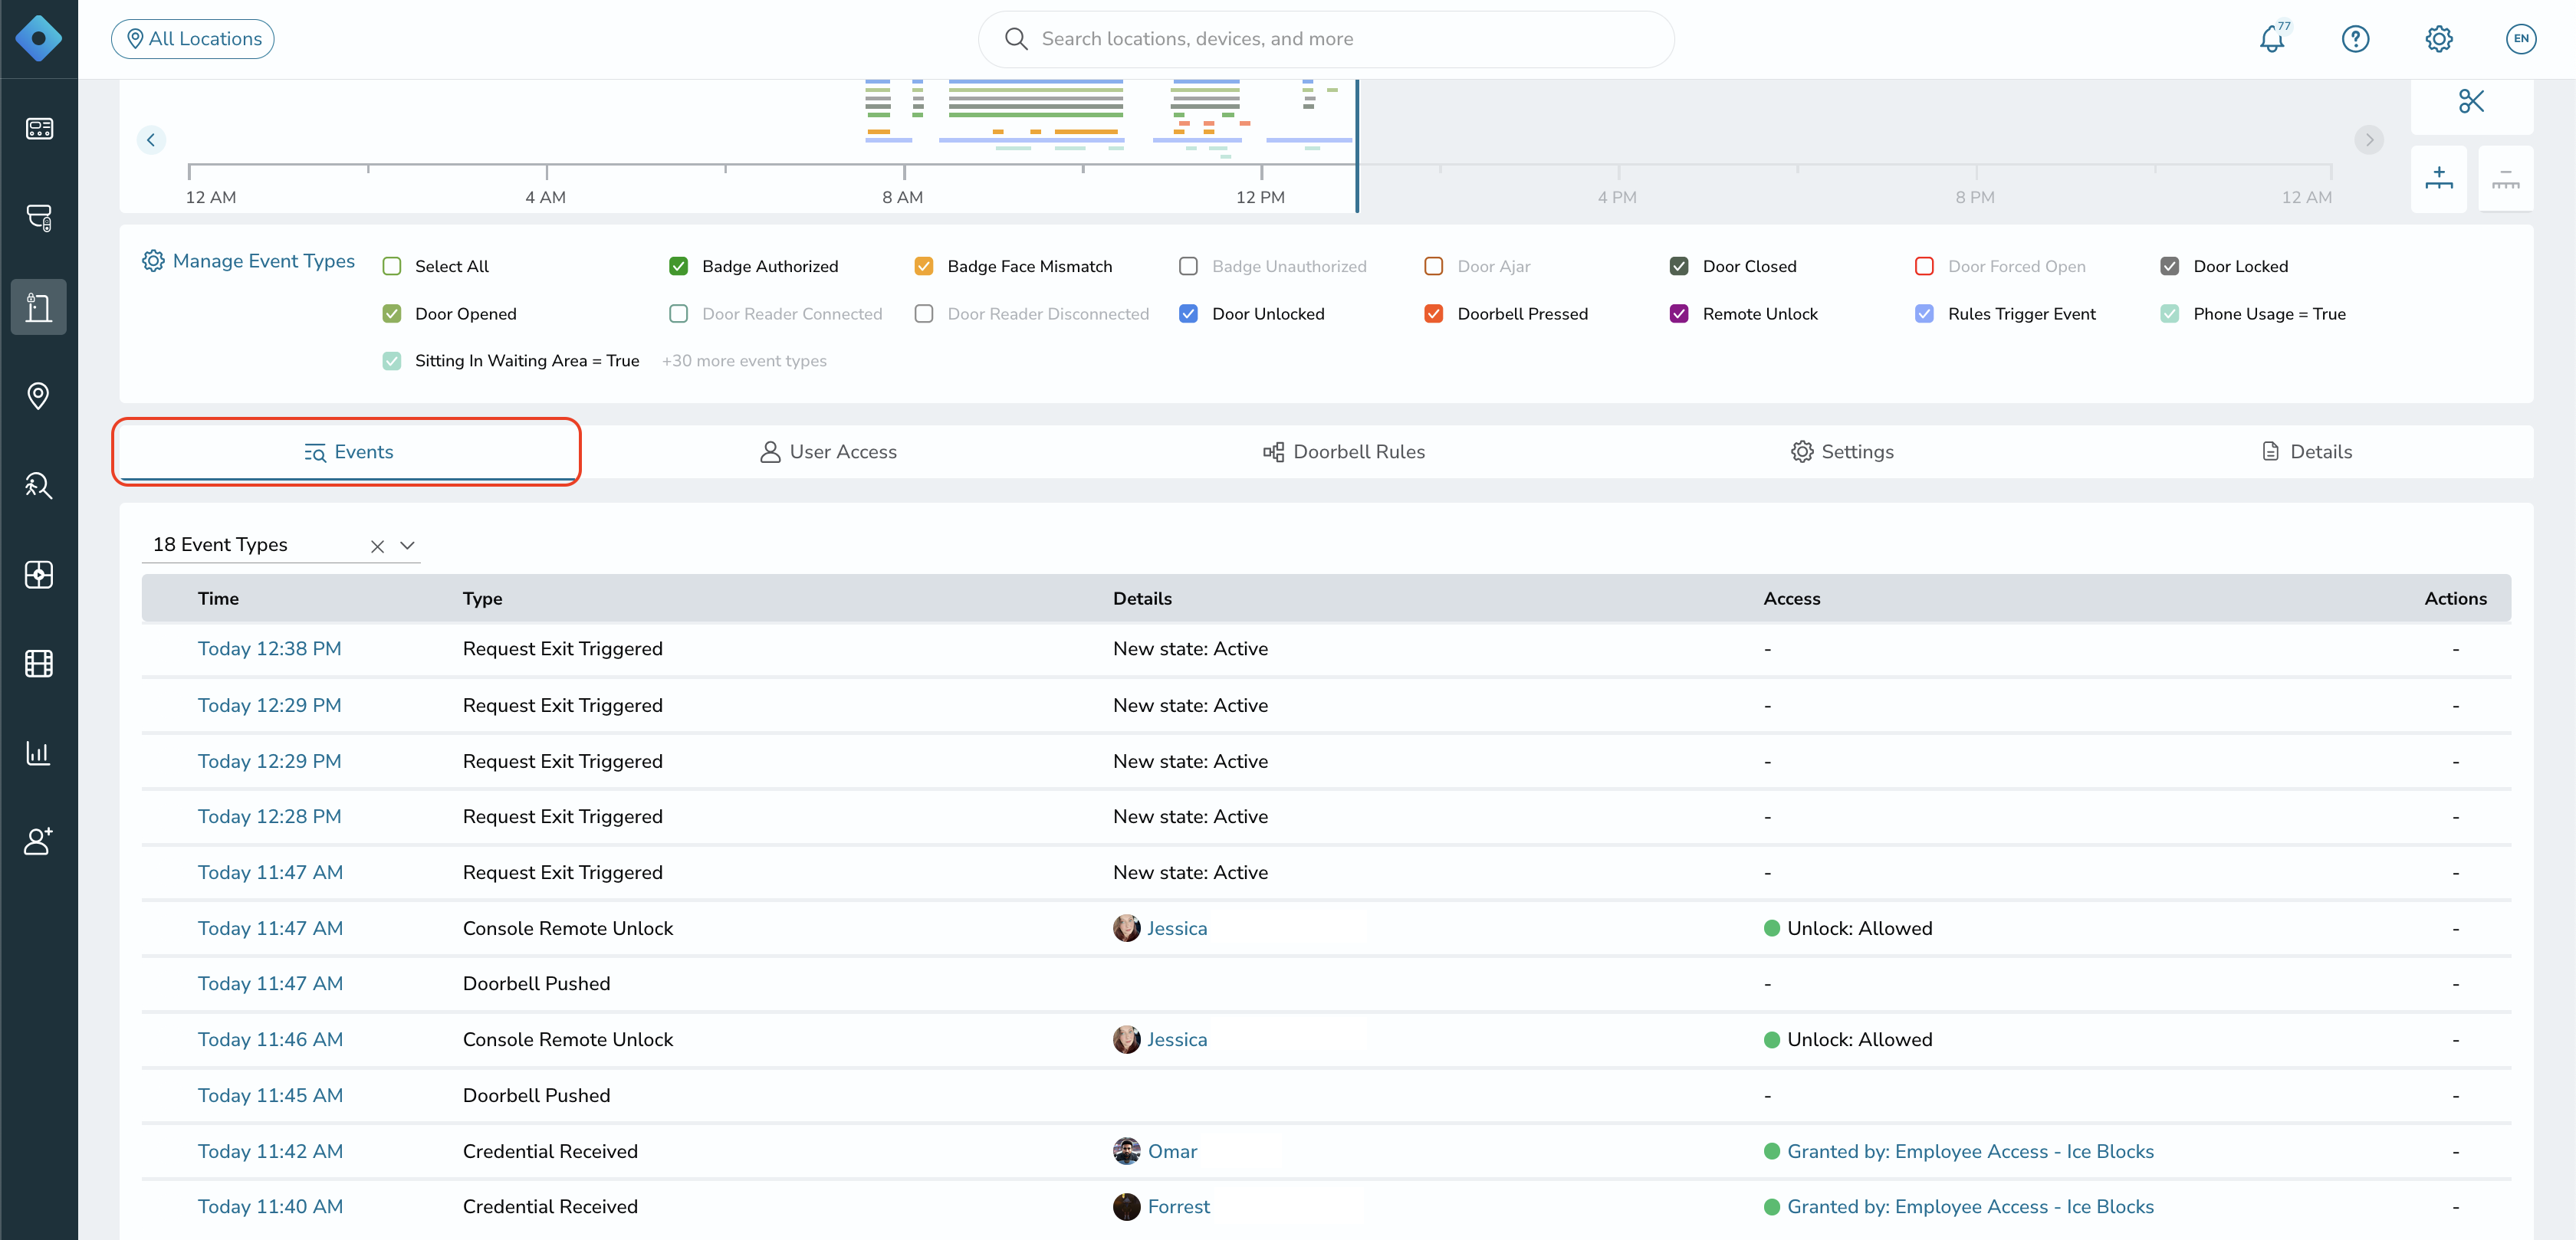This screenshot has height=1240, width=2576.
Task: Click the blue timeline playhead marker
Action: point(1356,146)
